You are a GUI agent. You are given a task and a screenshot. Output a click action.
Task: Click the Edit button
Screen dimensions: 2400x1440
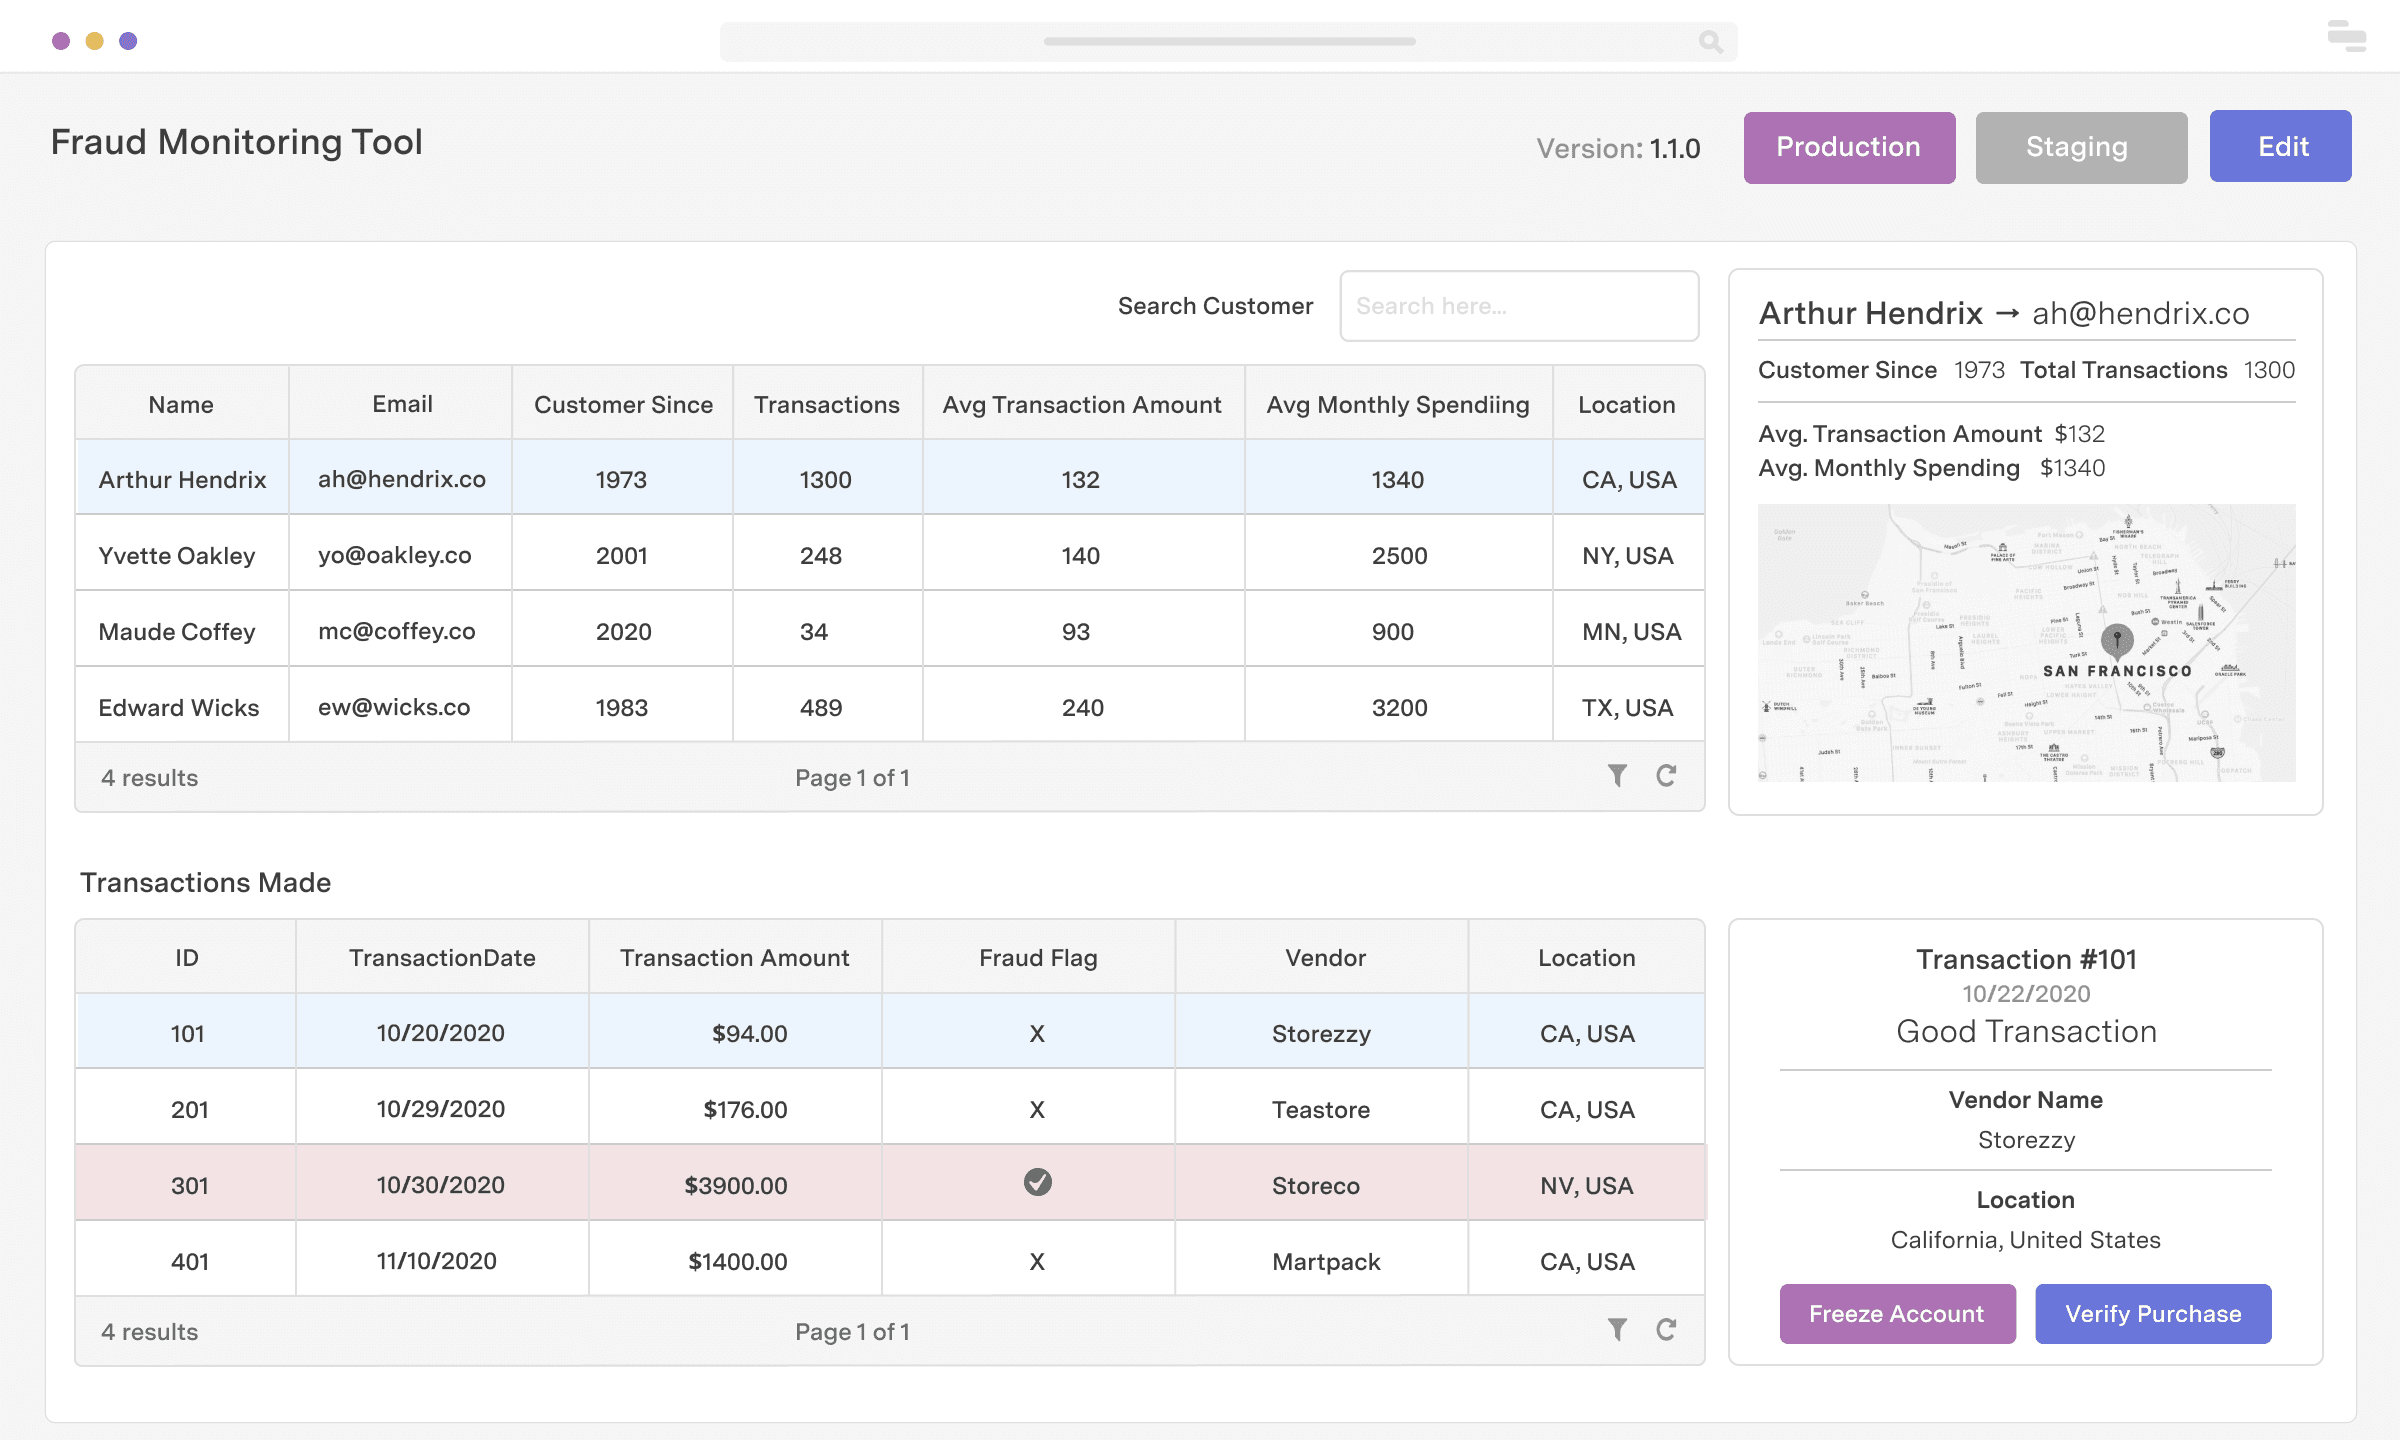[2281, 146]
